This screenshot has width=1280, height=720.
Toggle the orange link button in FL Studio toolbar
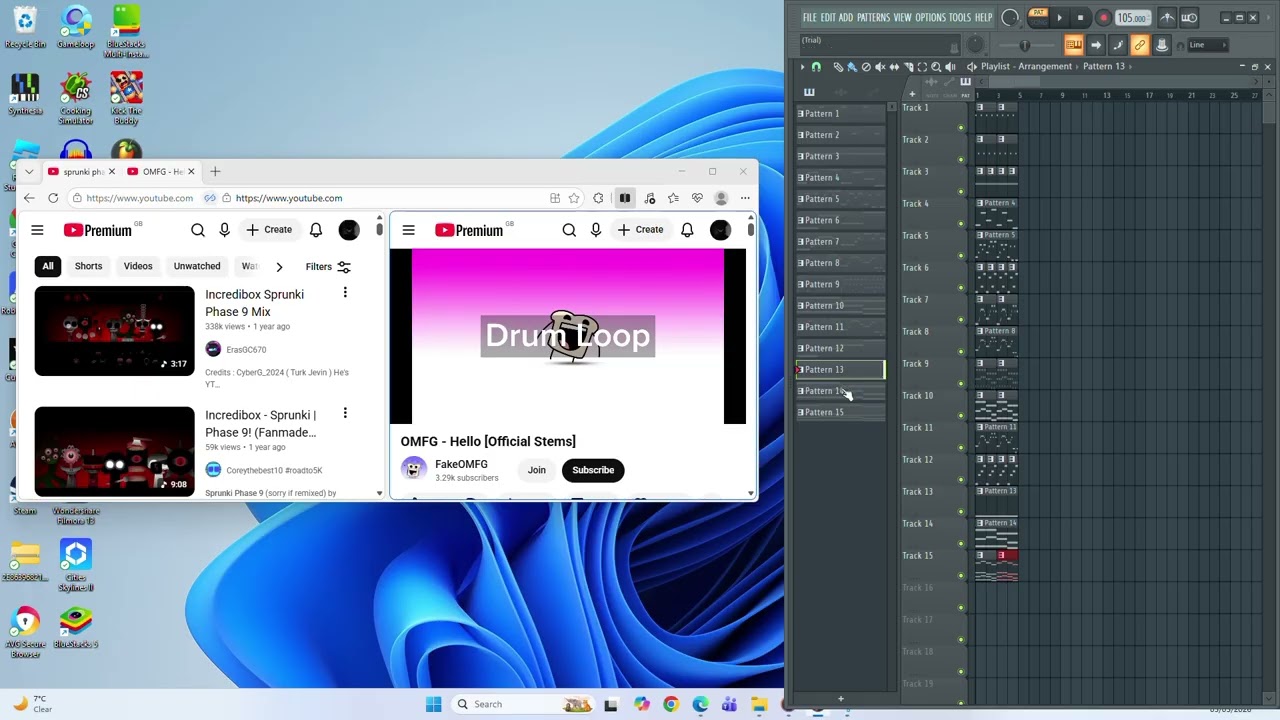tap(1140, 45)
